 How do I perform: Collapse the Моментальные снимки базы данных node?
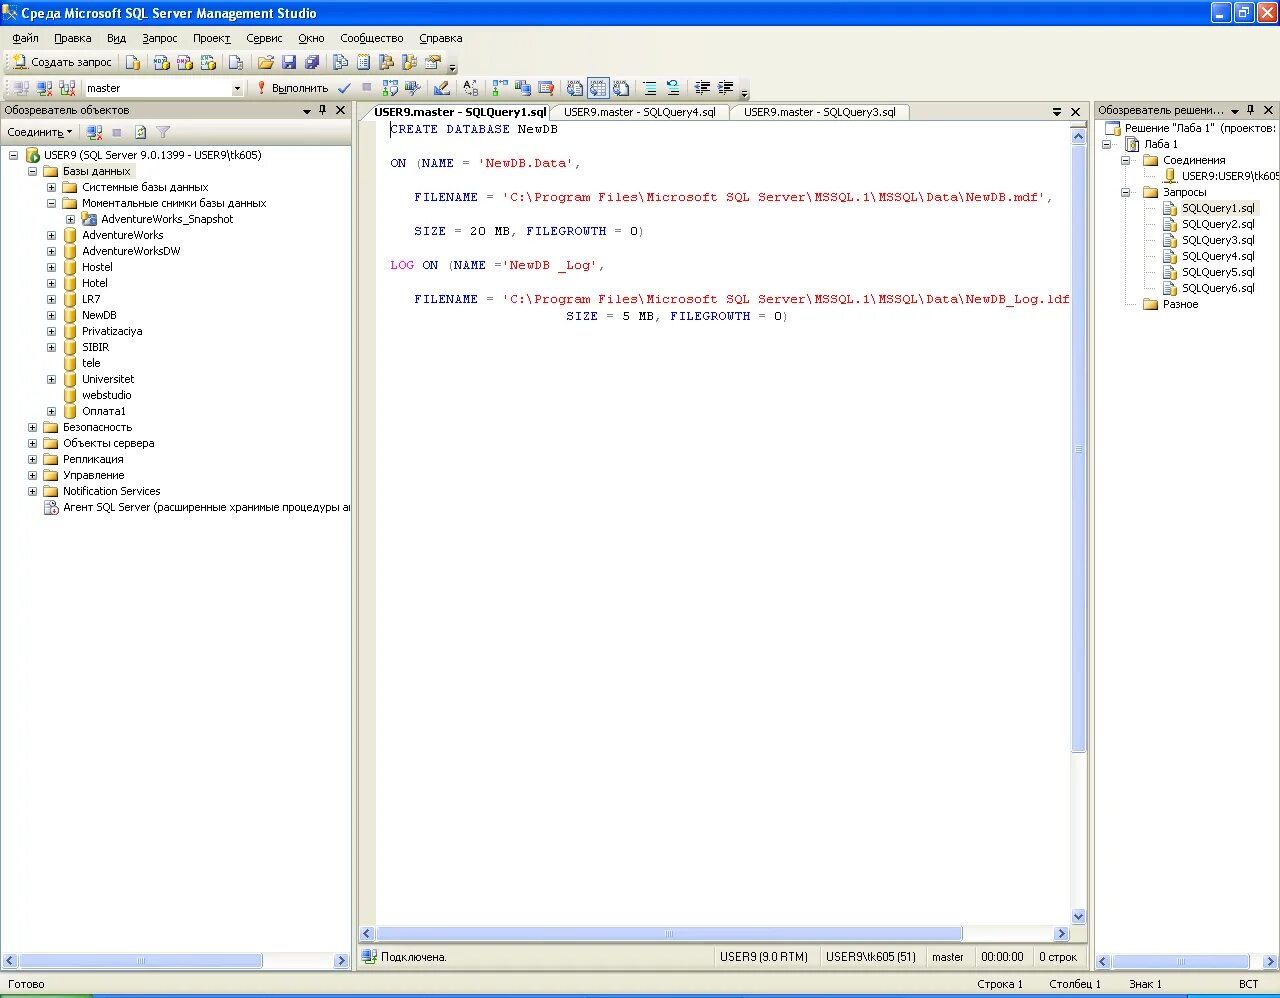(x=51, y=203)
